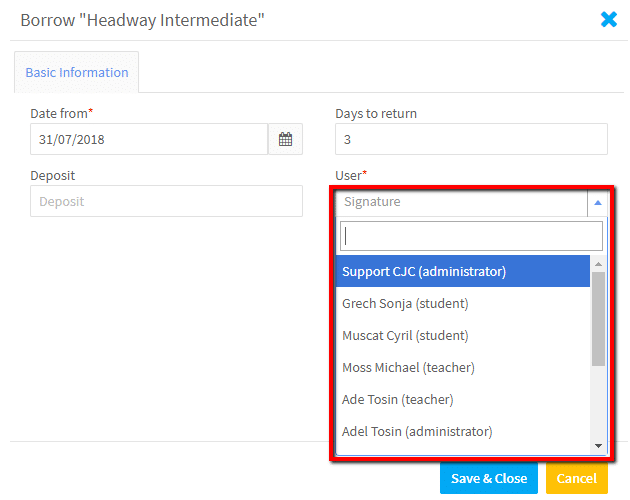Collapse the User dropdown arrow

pyautogui.click(x=597, y=203)
